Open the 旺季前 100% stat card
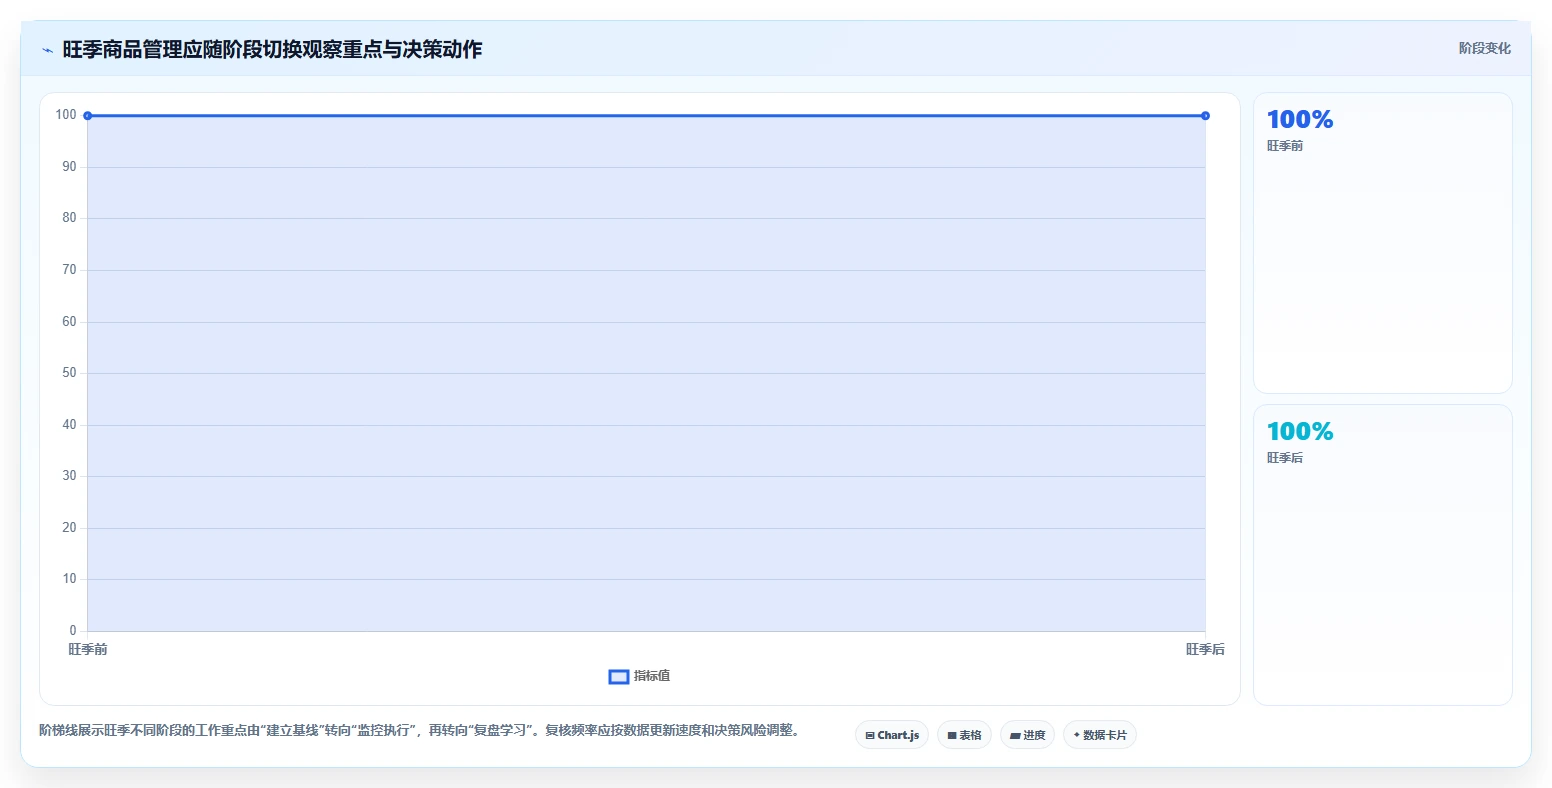The height and width of the screenshot is (788, 1552). point(1383,243)
